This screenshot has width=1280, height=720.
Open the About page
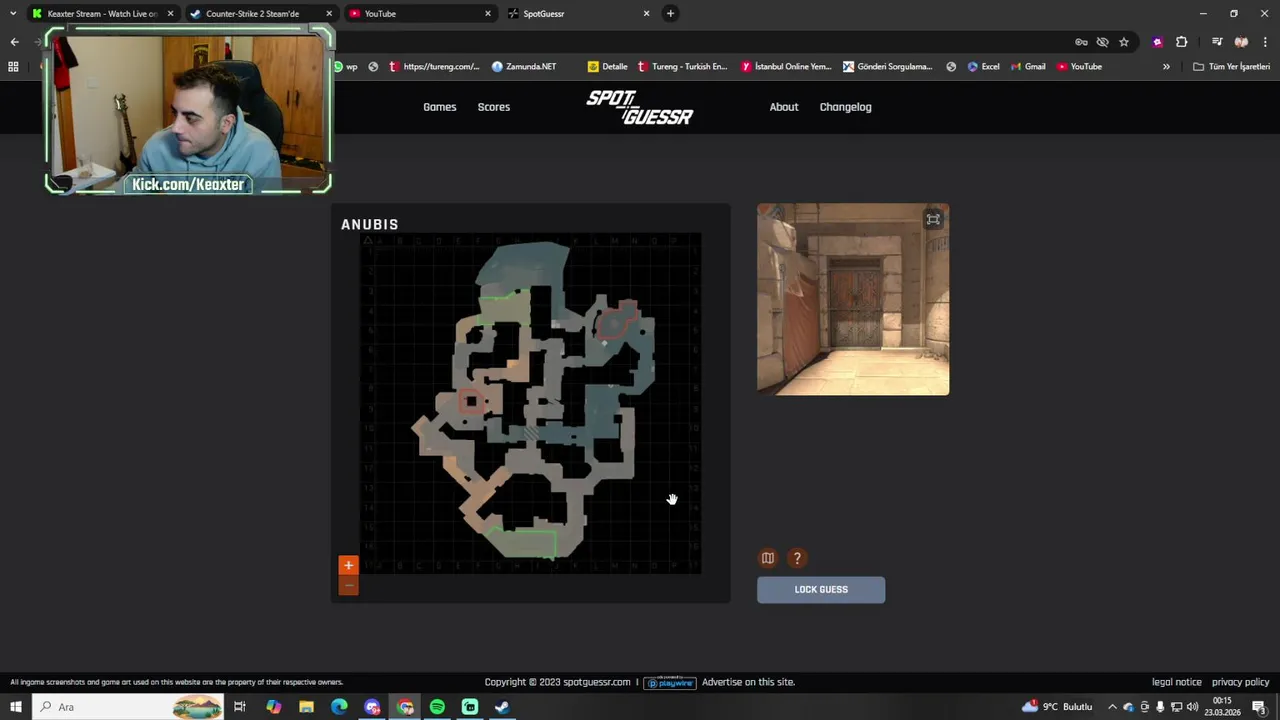(x=784, y=107)
